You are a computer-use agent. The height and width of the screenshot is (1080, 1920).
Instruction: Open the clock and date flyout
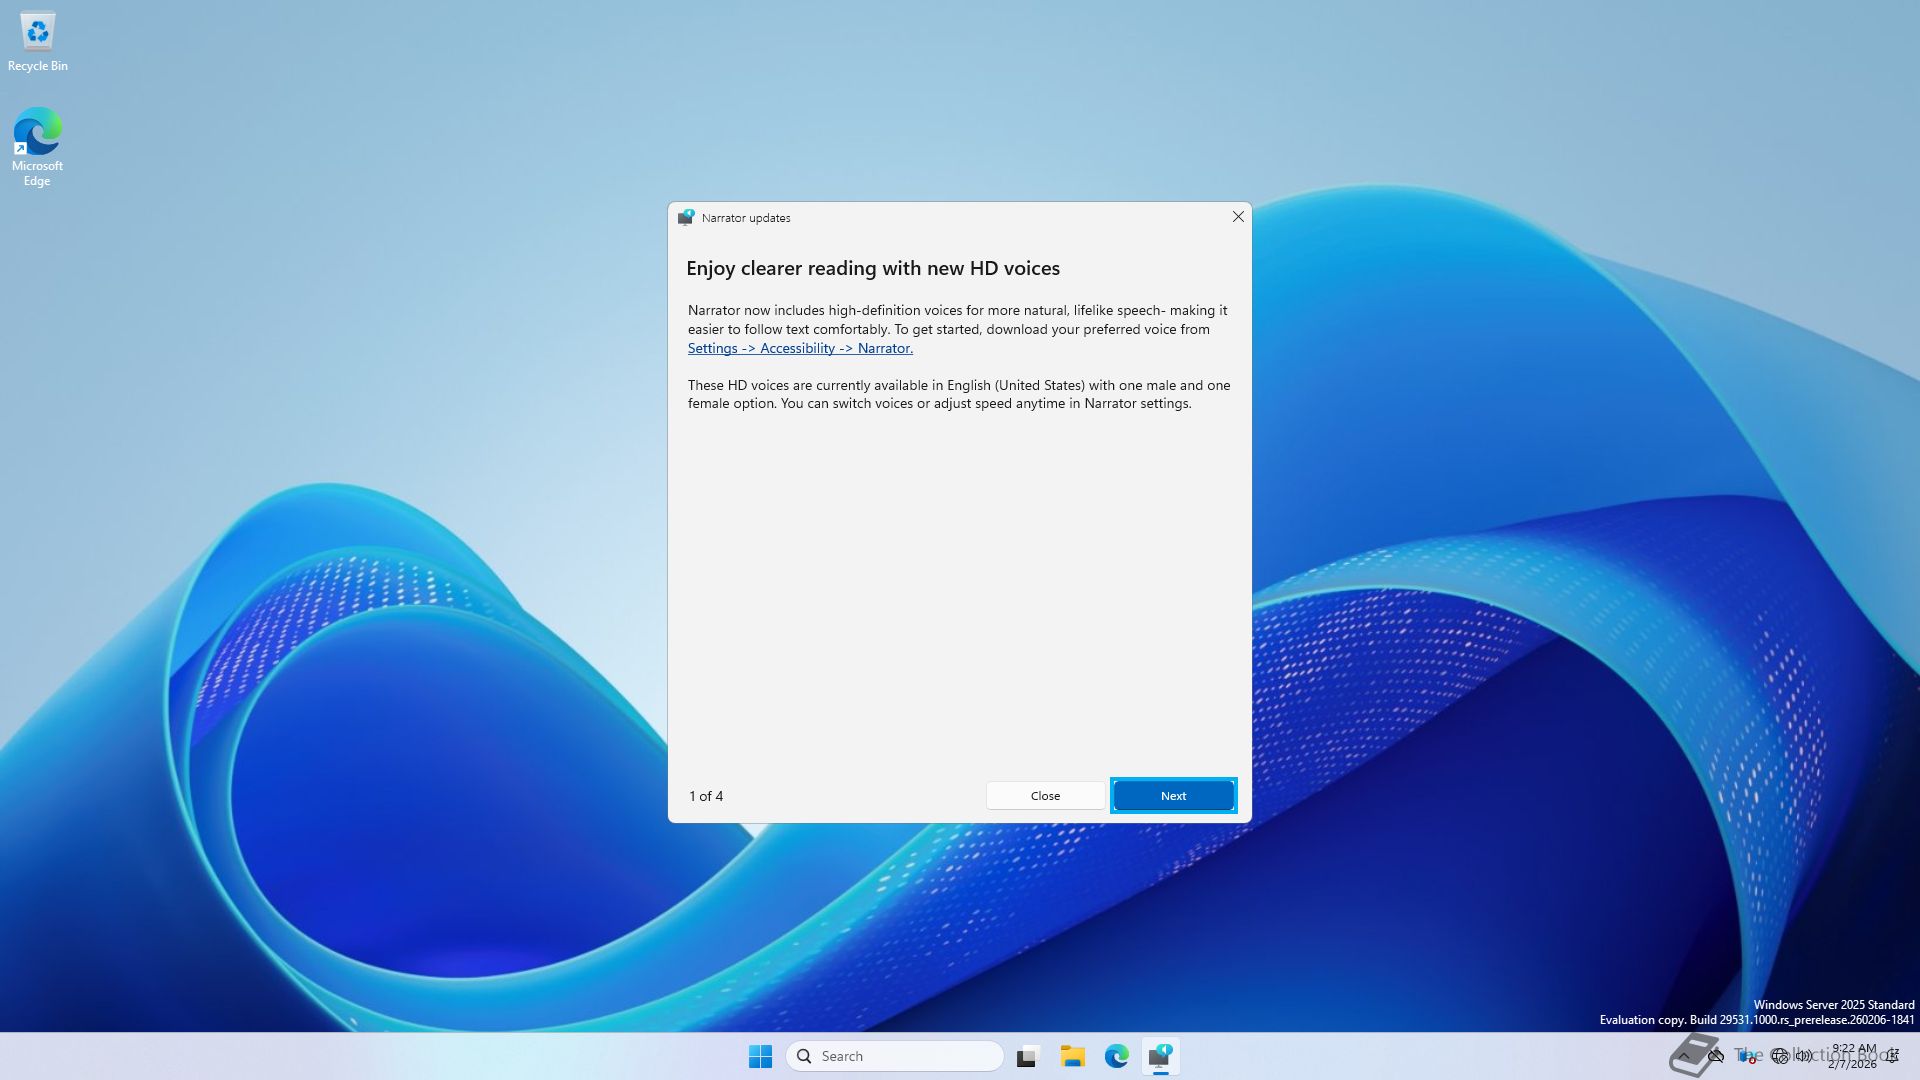[1853, 1056]
